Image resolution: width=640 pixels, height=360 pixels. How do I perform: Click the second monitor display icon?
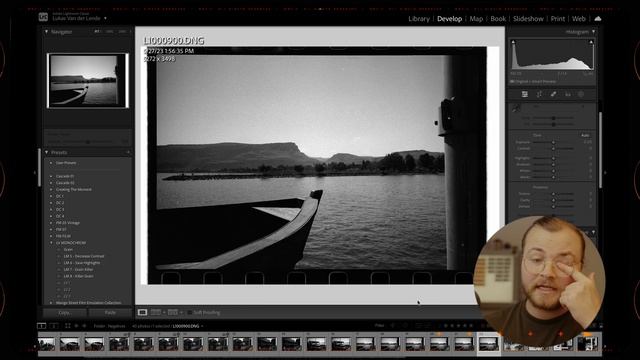pyautogui.click(x=54, y=326)
